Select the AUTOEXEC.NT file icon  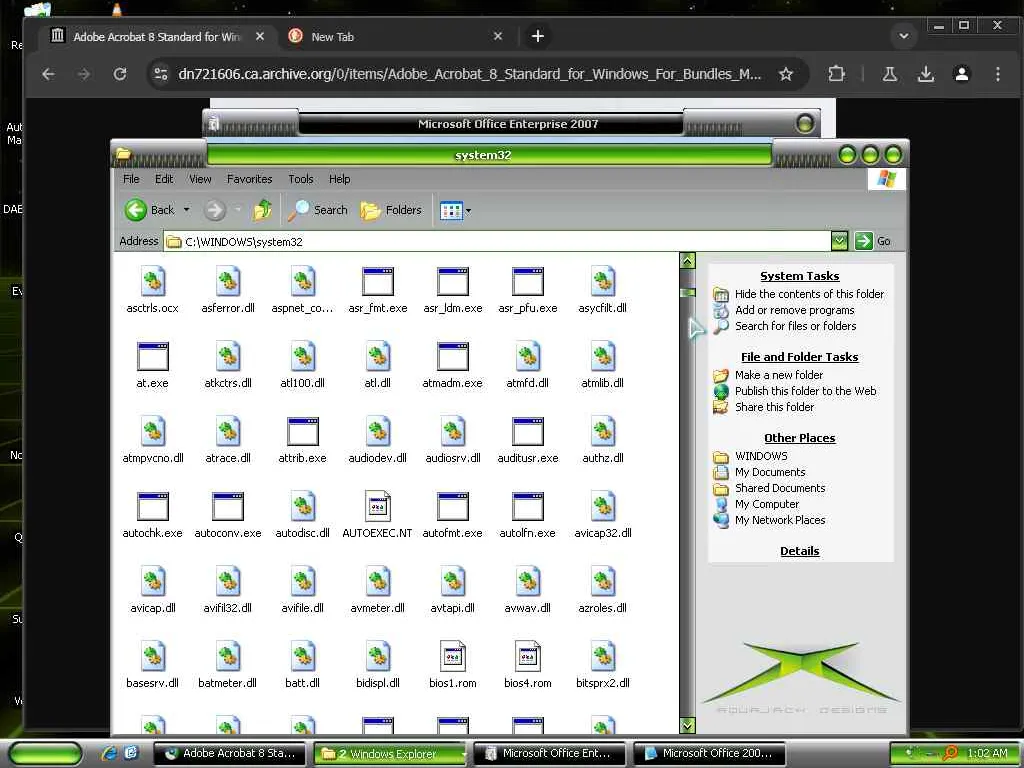377,506
